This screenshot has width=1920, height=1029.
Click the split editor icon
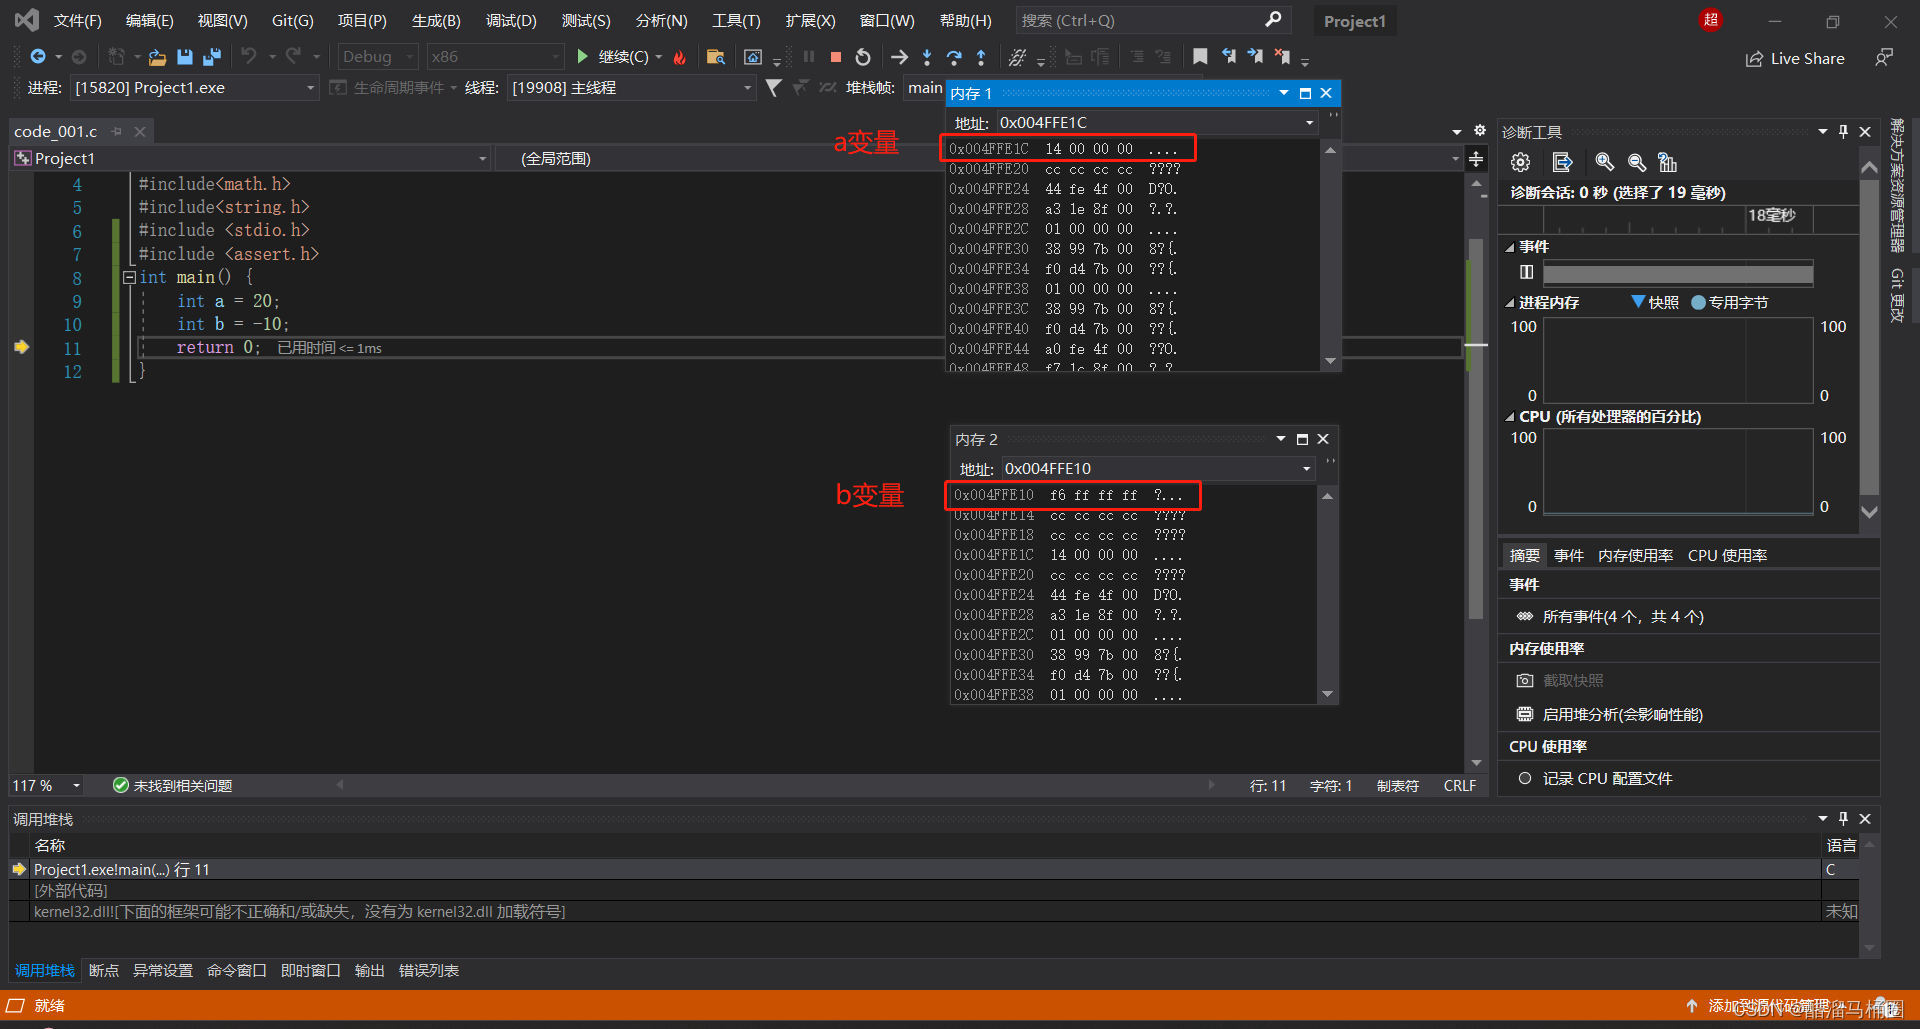point(1476,159)
